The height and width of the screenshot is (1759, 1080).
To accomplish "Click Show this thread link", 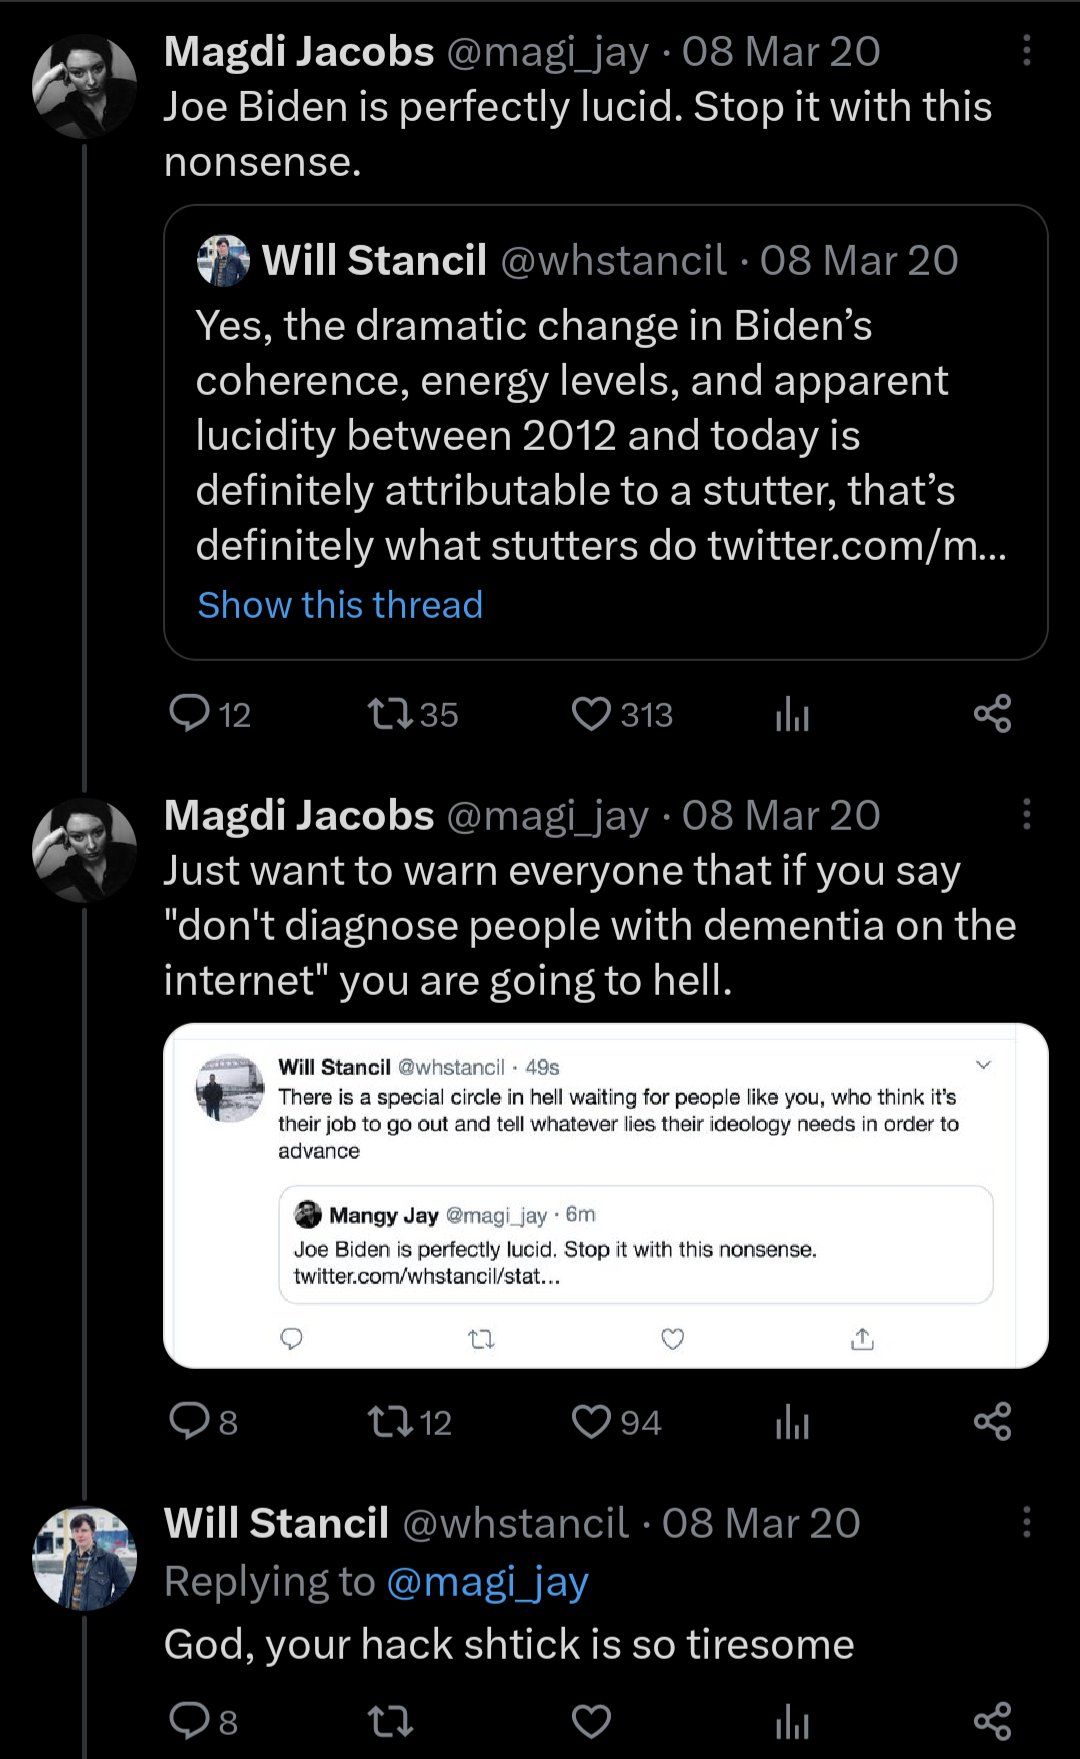I will 340,605.
